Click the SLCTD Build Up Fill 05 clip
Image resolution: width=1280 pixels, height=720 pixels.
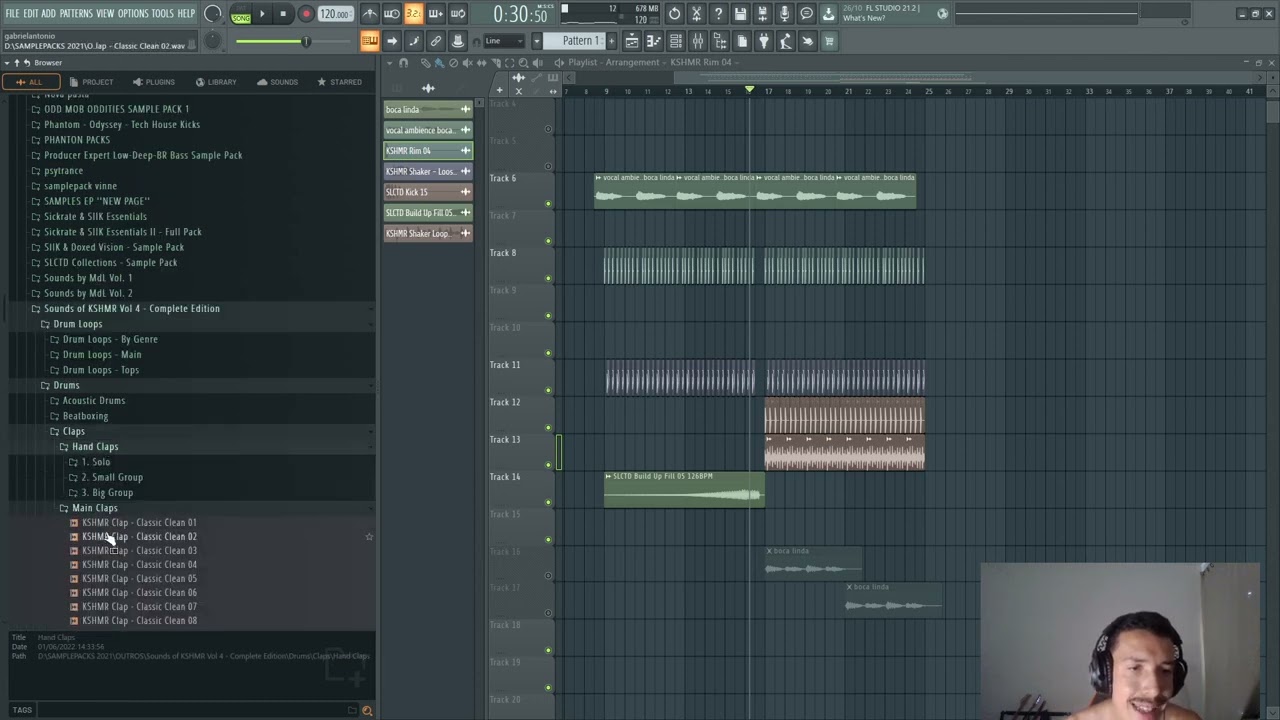point(684,489)
